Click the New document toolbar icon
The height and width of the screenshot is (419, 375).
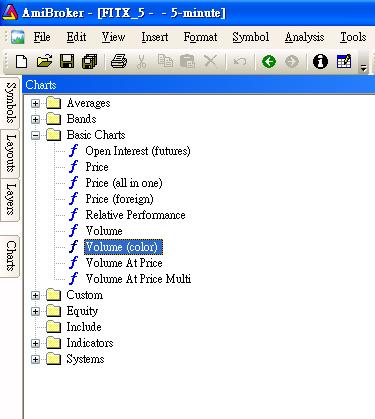click(22, 62)
